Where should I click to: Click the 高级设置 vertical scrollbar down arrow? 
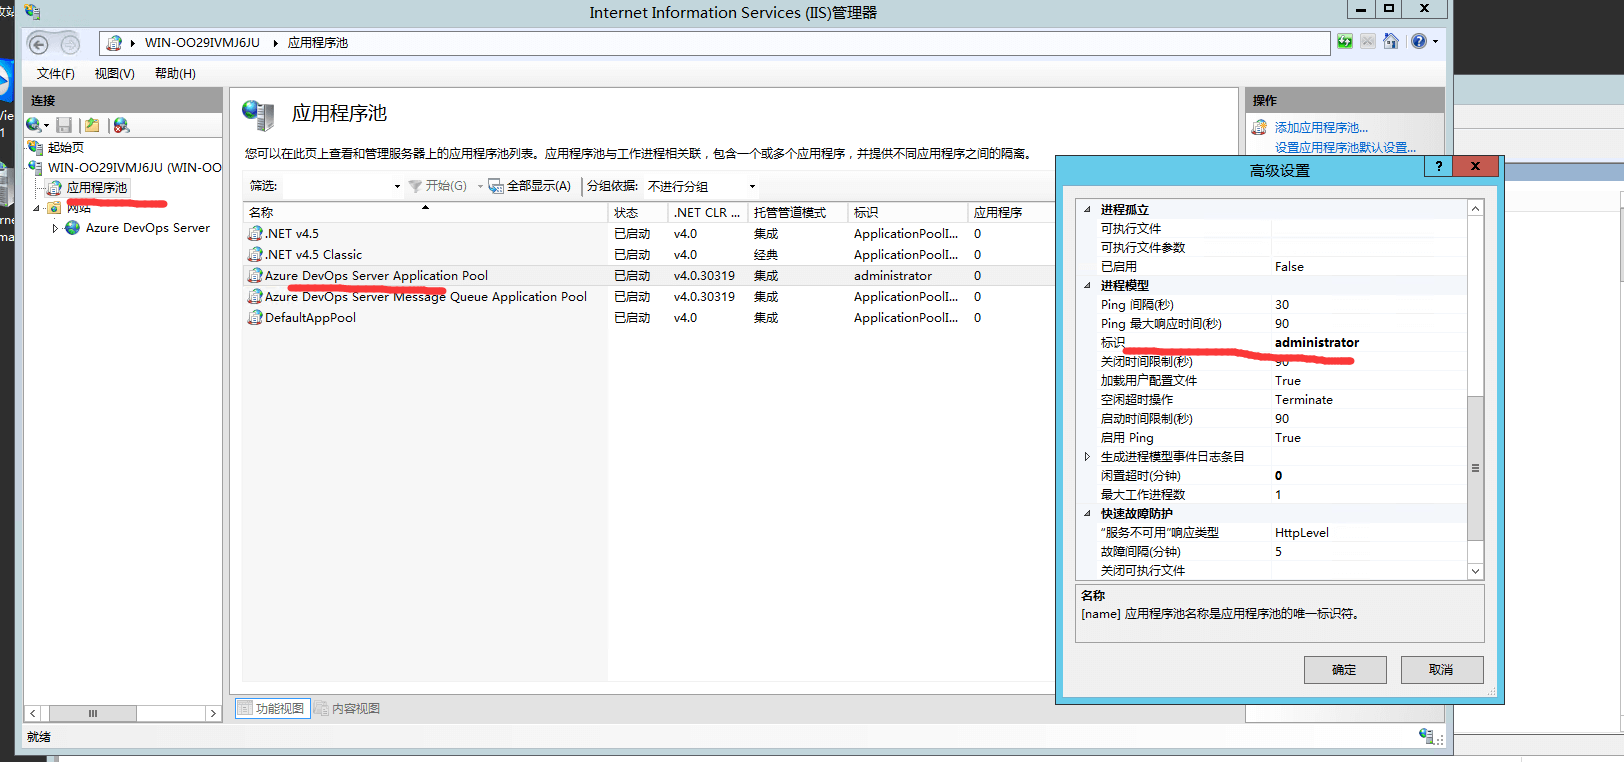[x=1475, y=571]
